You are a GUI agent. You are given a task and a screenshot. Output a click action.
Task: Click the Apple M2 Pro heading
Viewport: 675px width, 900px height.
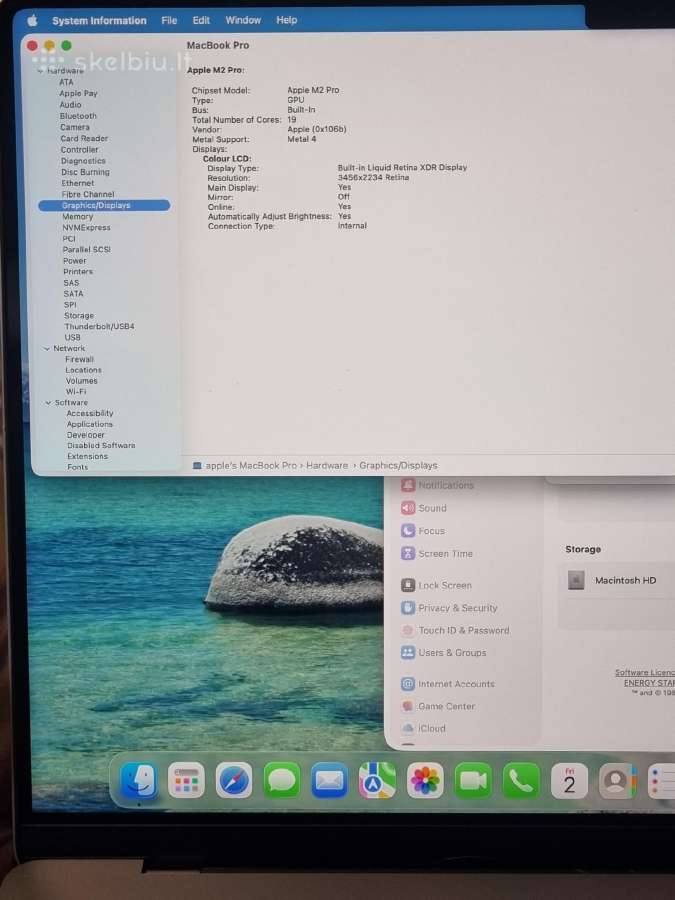pos(215,70)
